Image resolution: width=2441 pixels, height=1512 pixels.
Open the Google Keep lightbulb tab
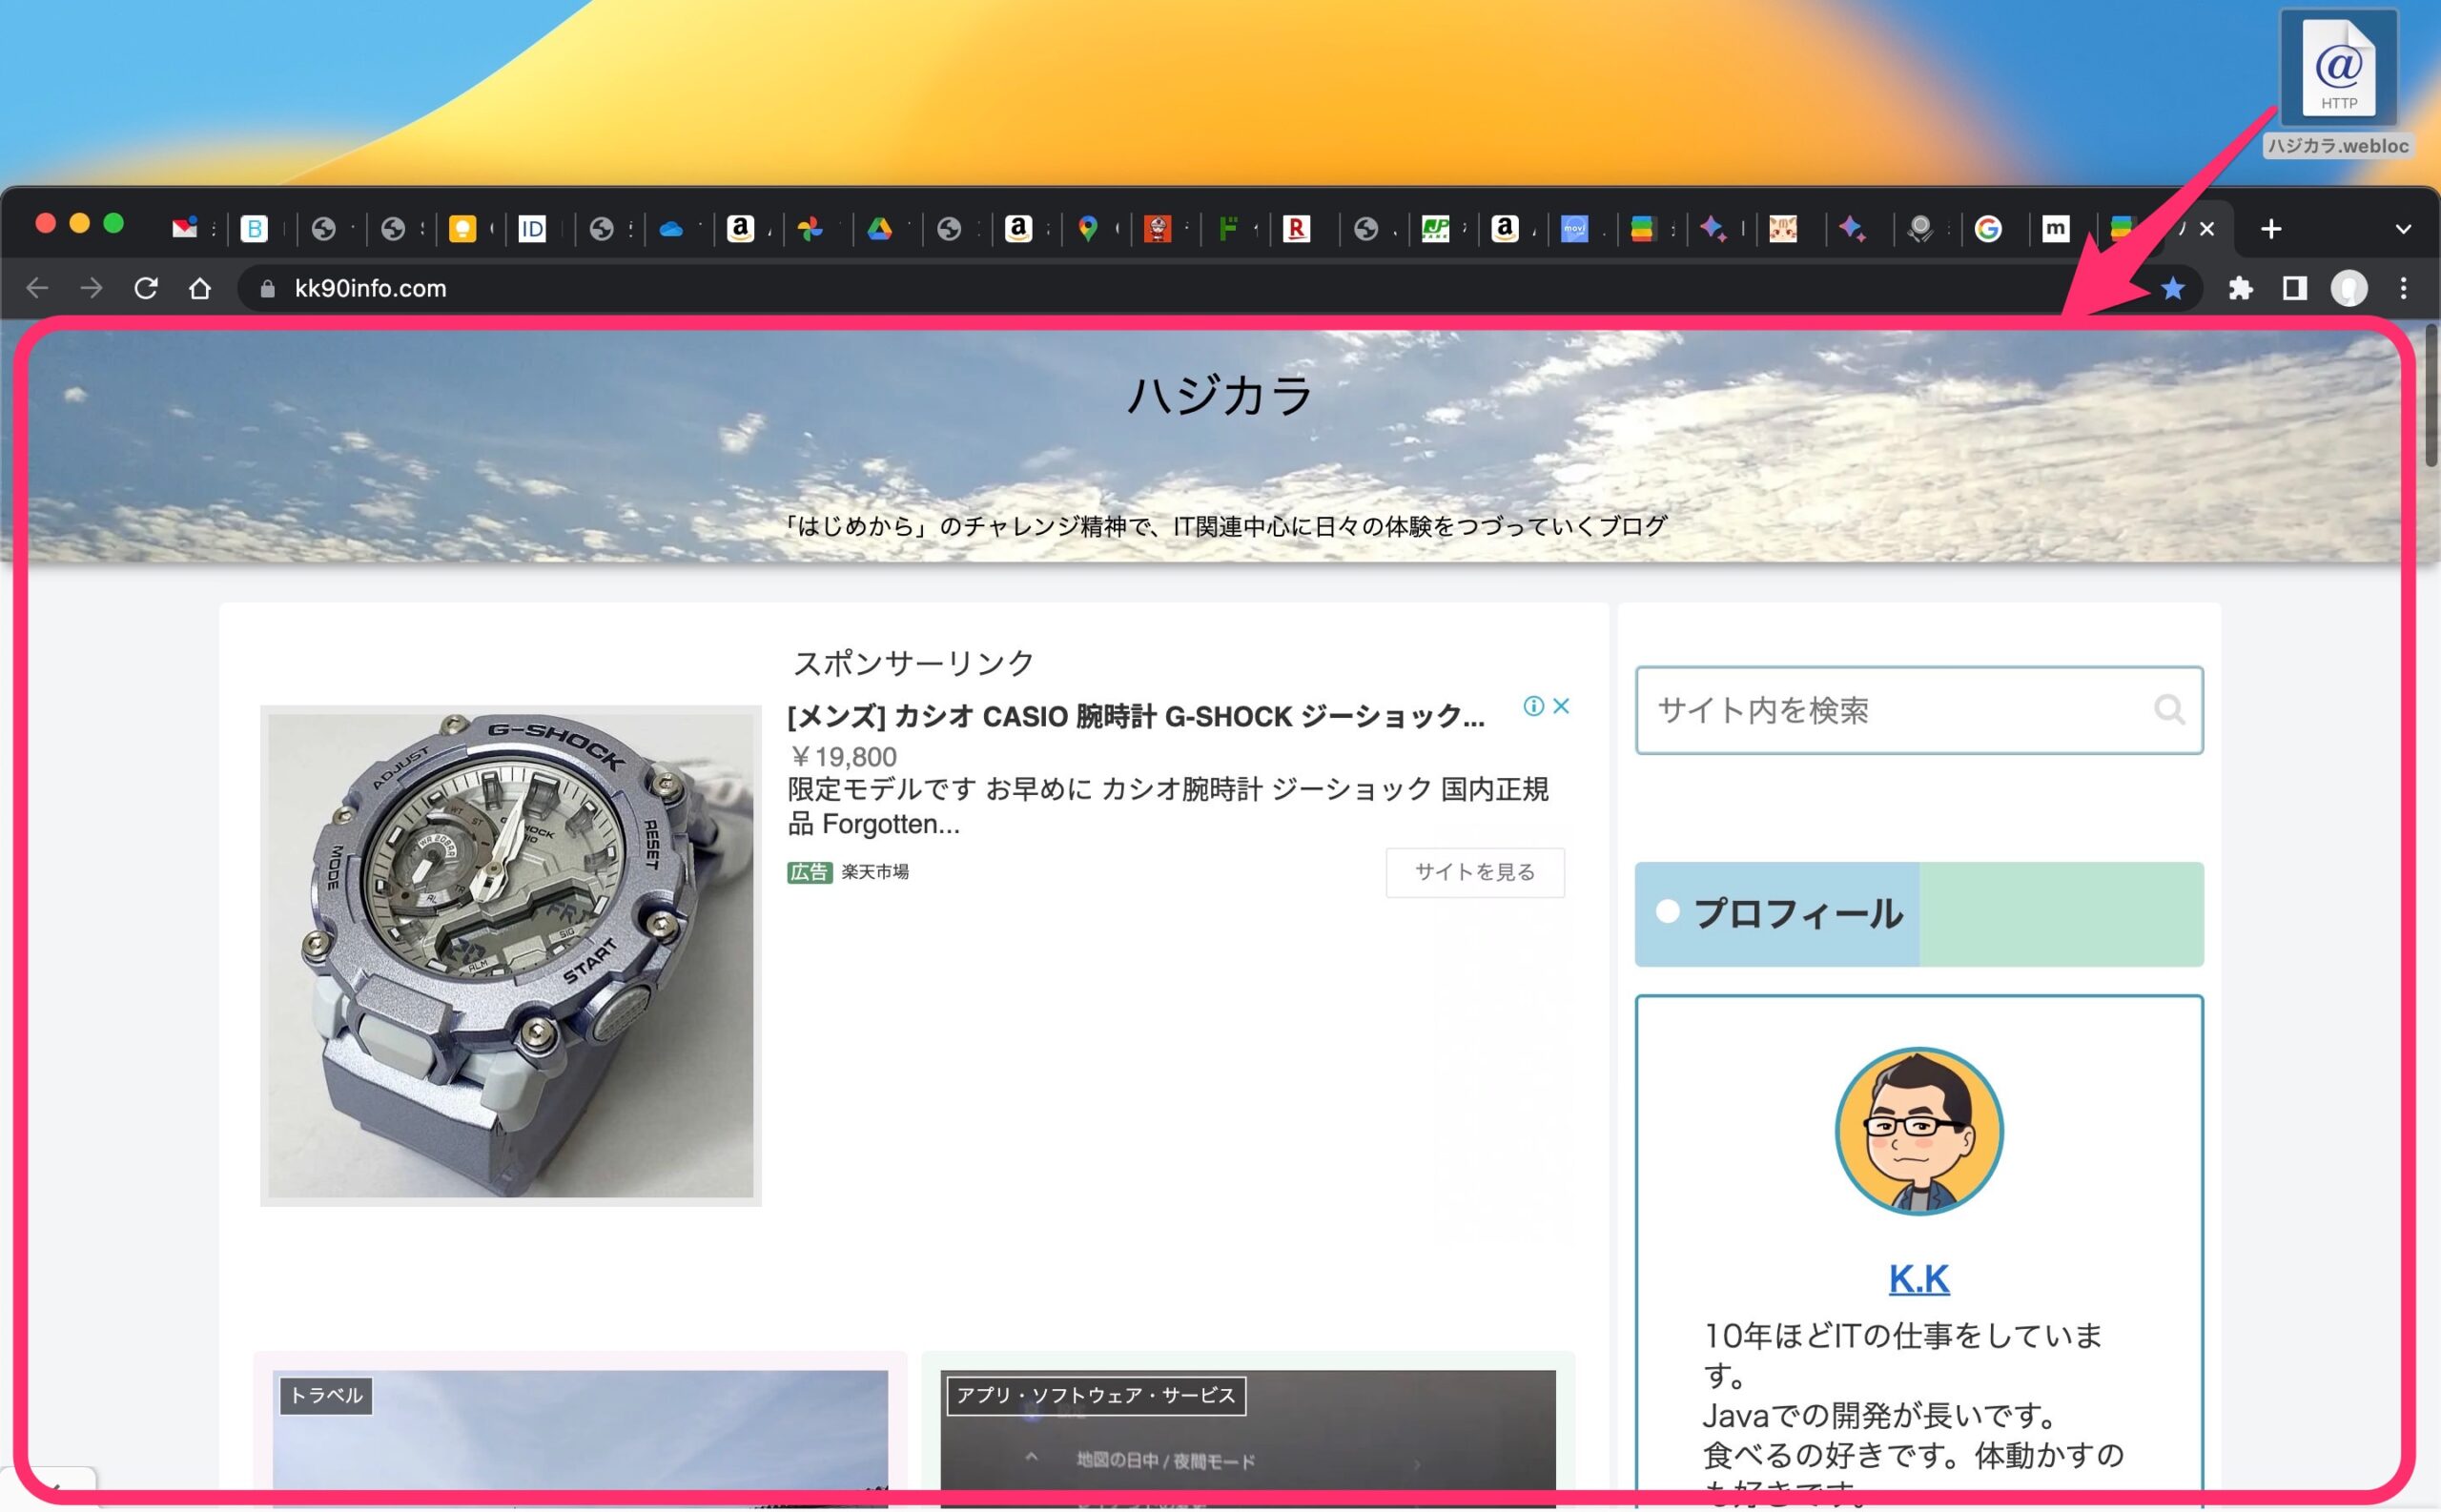coord(462,229)
